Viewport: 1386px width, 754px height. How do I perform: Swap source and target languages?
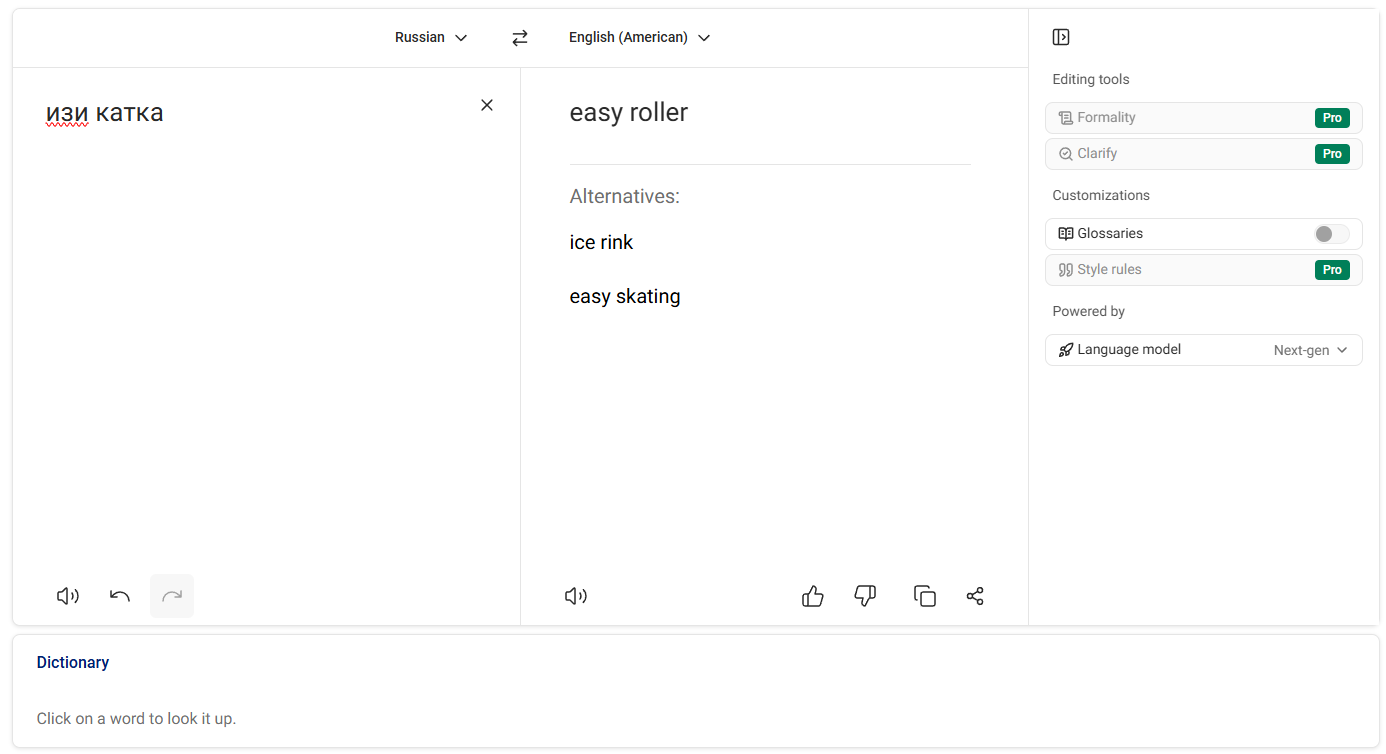coord(519,38)
